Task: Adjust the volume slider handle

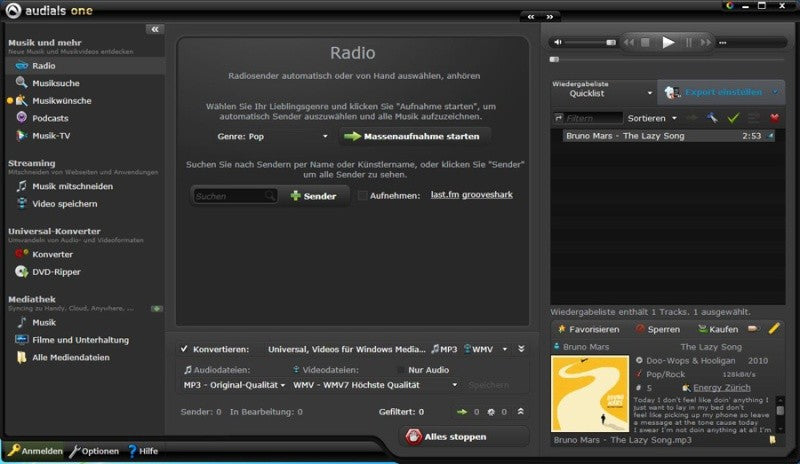Action: (611, 42)
